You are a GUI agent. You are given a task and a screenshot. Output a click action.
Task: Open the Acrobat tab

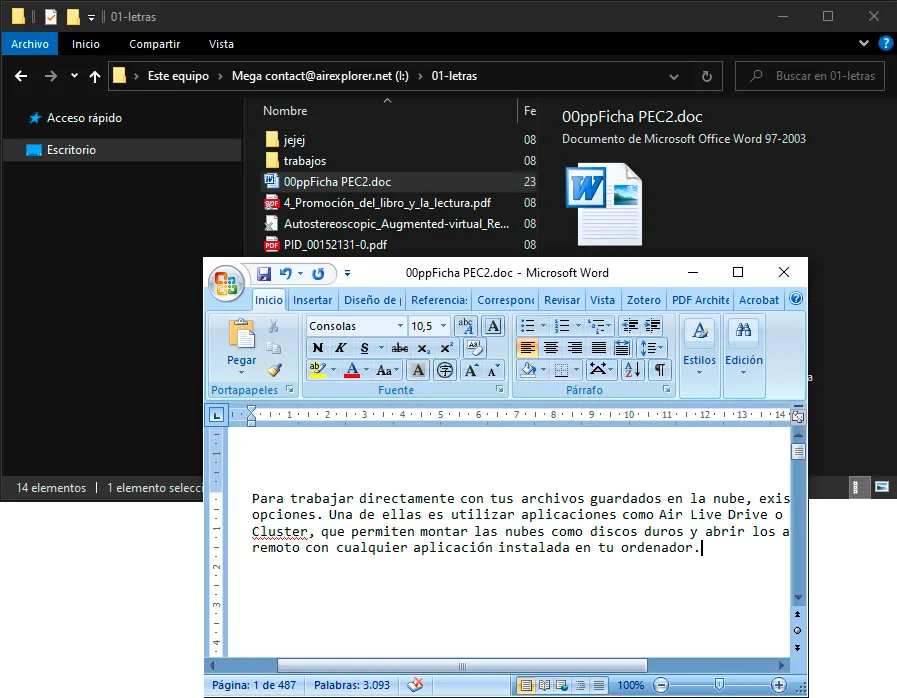pyautogui.click(x=759, y=300)
